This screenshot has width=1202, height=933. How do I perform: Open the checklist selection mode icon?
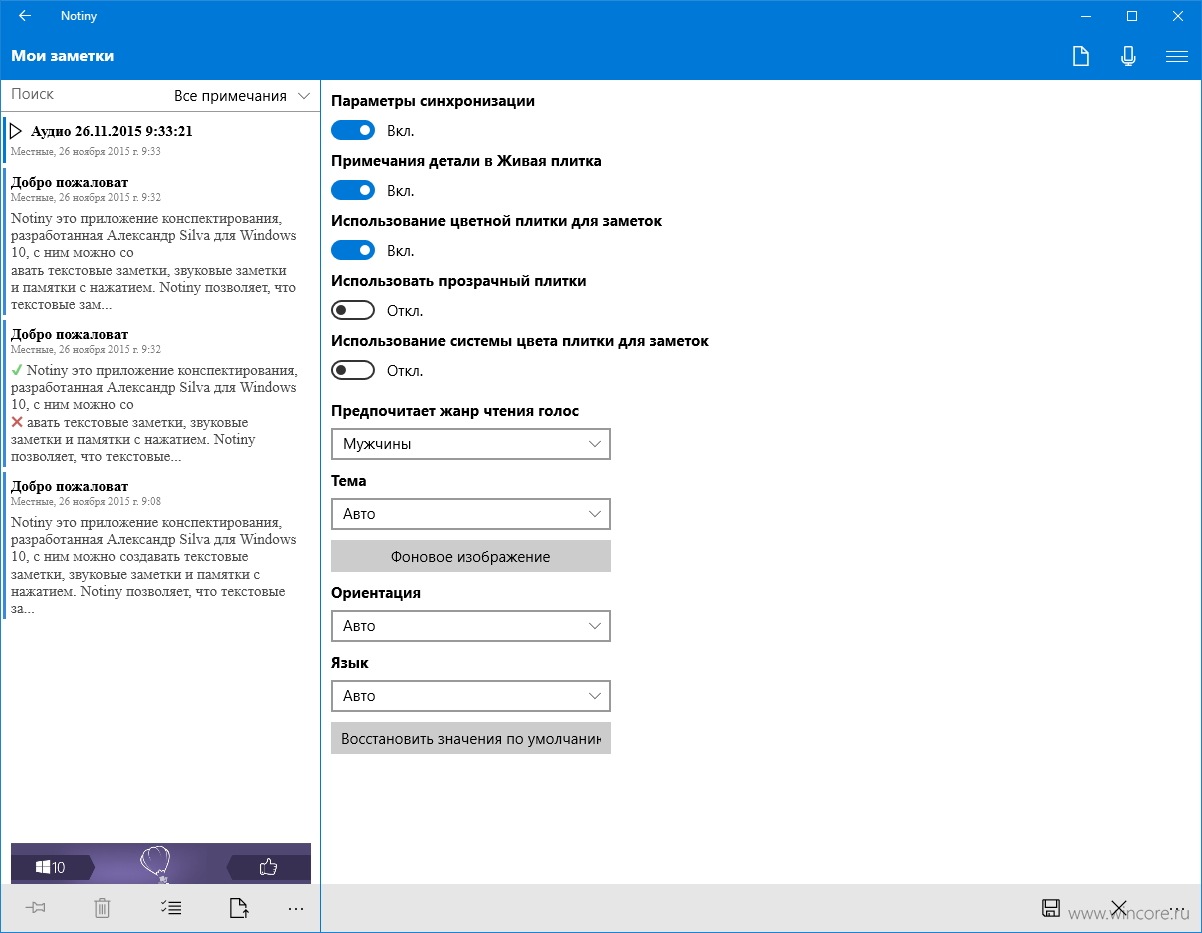170,908
